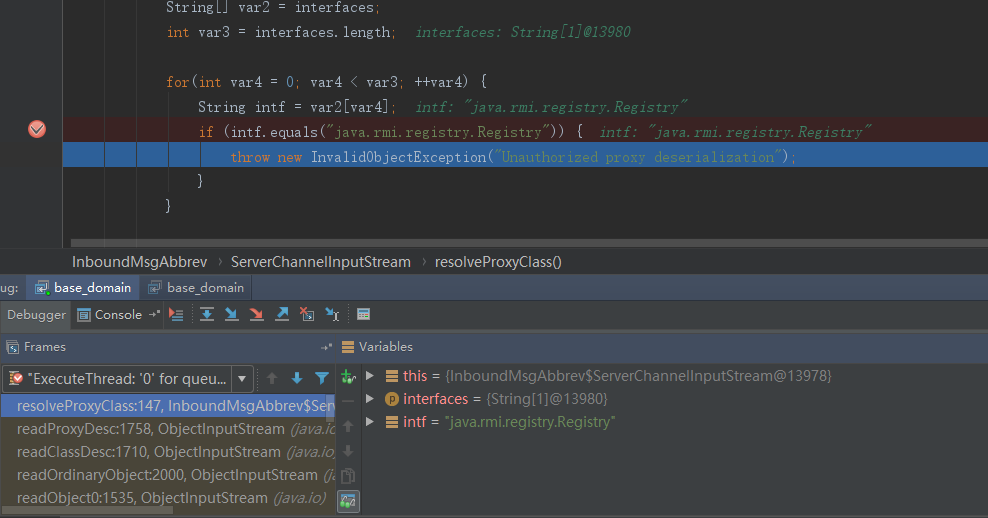Screen dimensions: 988x518
Task: Click the Drop Frame icon
Action: (307, 314)
